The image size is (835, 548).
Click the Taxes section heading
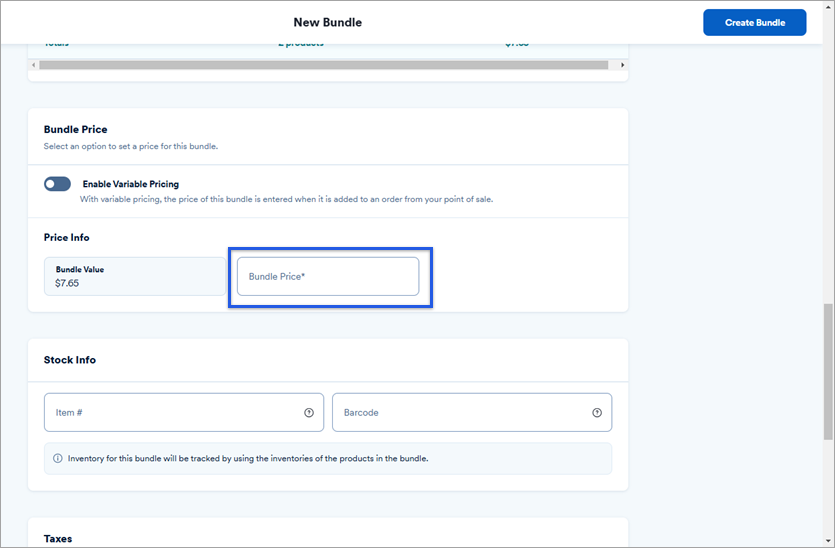[58, 538]
